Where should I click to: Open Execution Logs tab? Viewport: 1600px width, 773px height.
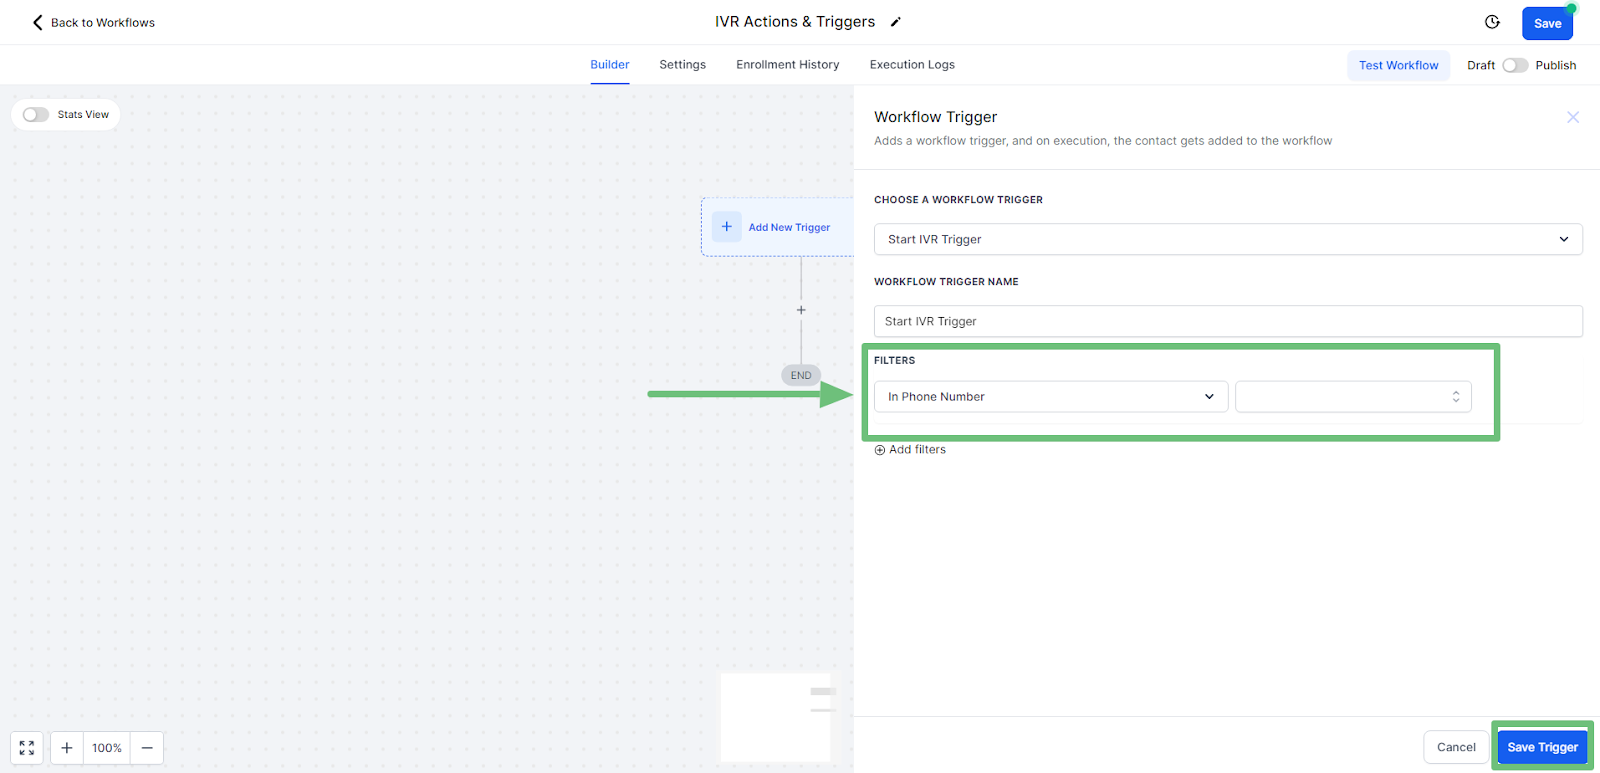click(x=912, y=65)
